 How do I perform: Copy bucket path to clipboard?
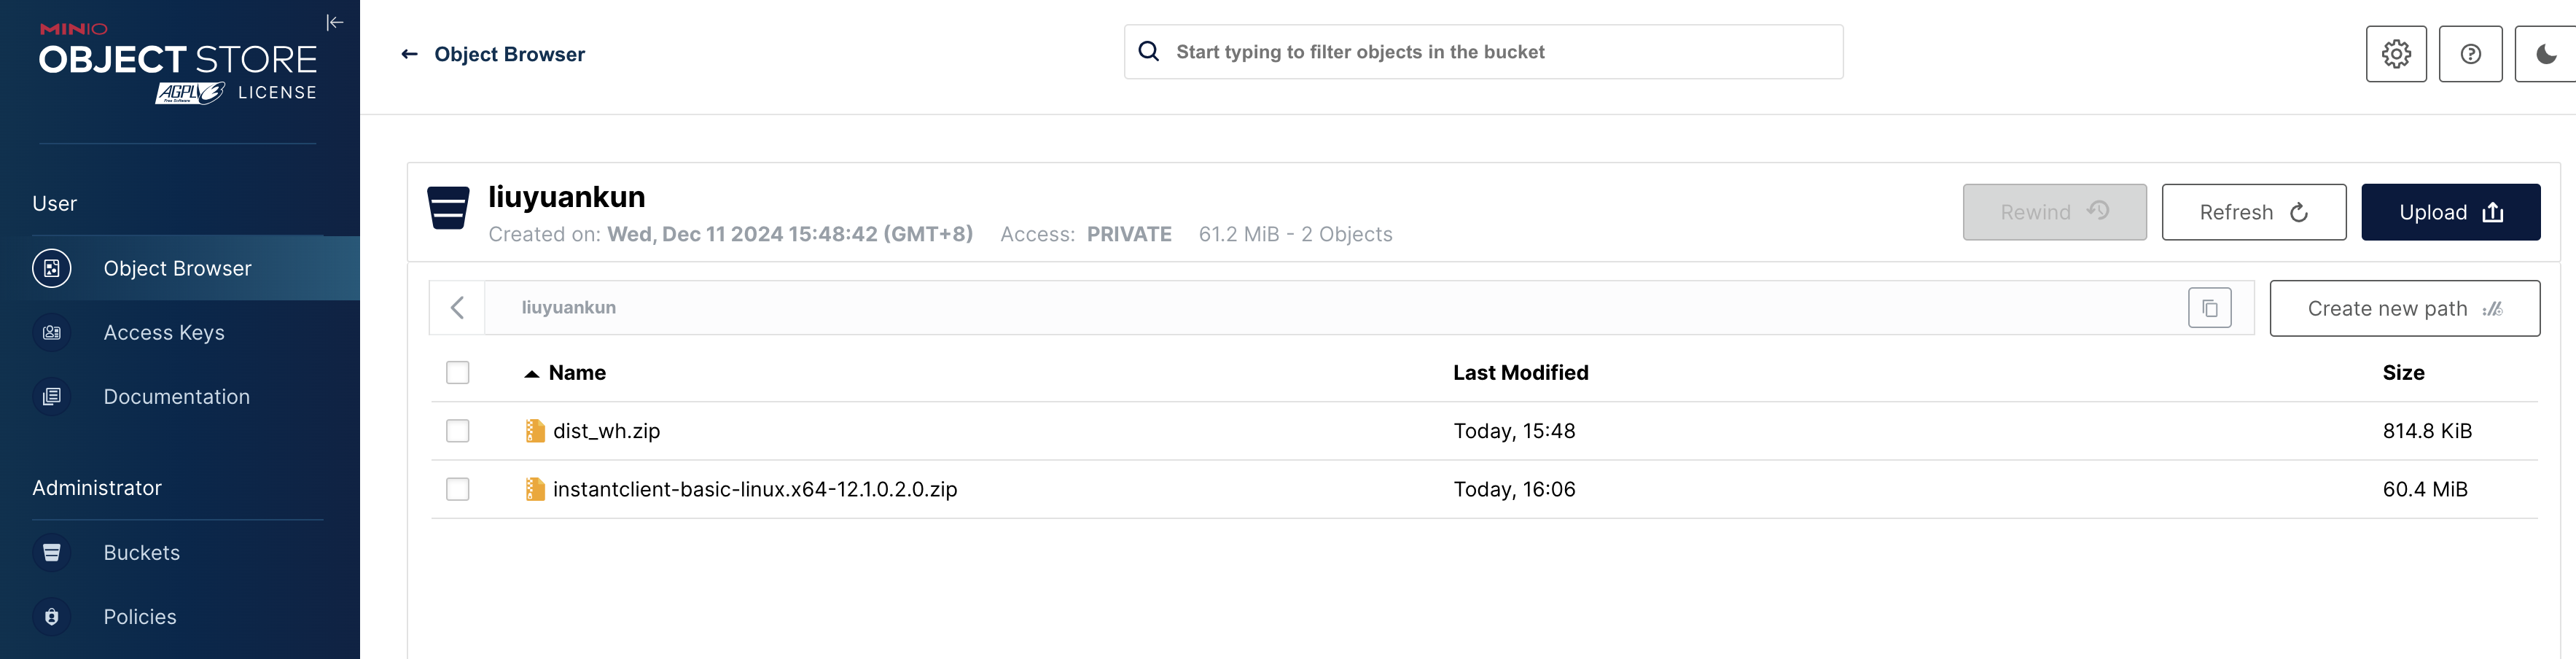pos(2209,308)
